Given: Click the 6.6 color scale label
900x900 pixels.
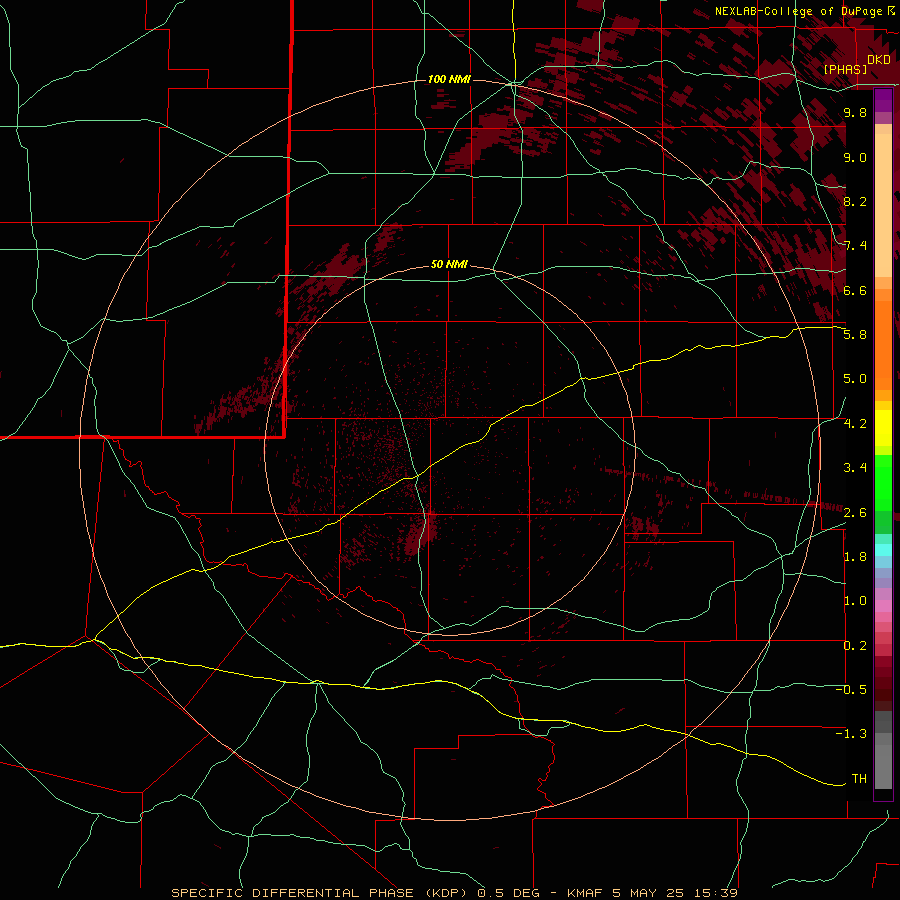Looking at the screenshot, I should [x=855, y=290].
